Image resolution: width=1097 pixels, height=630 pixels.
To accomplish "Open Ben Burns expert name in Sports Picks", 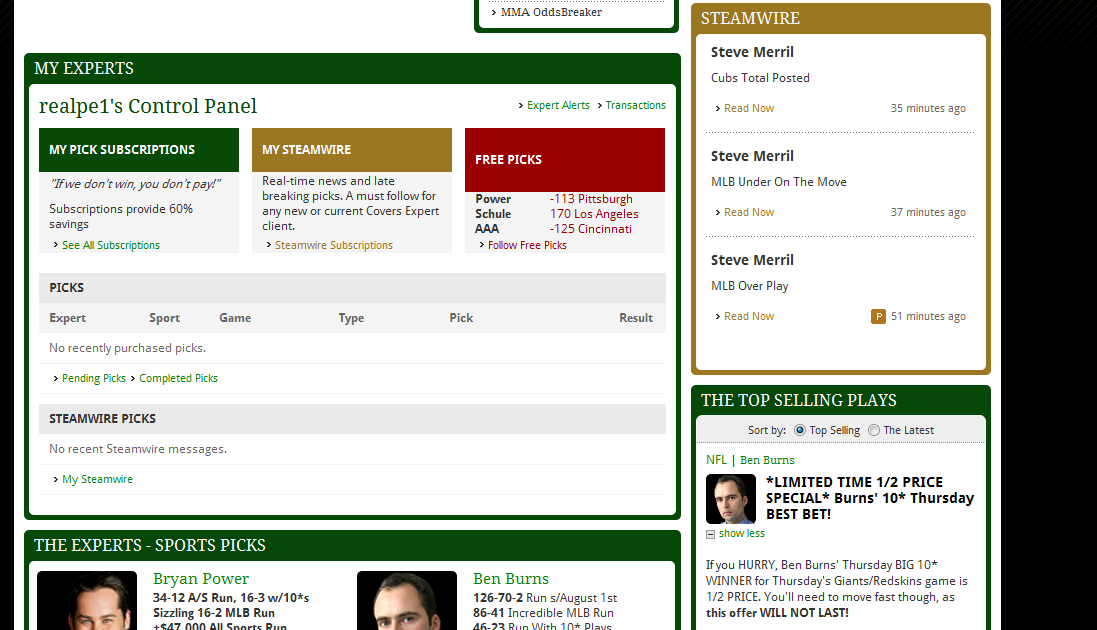I will coord(511,579).
